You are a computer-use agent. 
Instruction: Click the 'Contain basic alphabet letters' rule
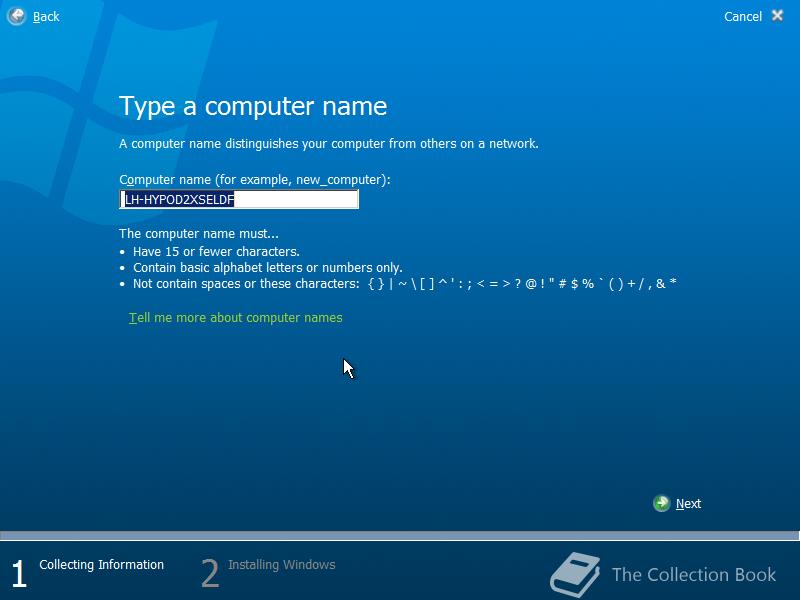tap(268, 268)
